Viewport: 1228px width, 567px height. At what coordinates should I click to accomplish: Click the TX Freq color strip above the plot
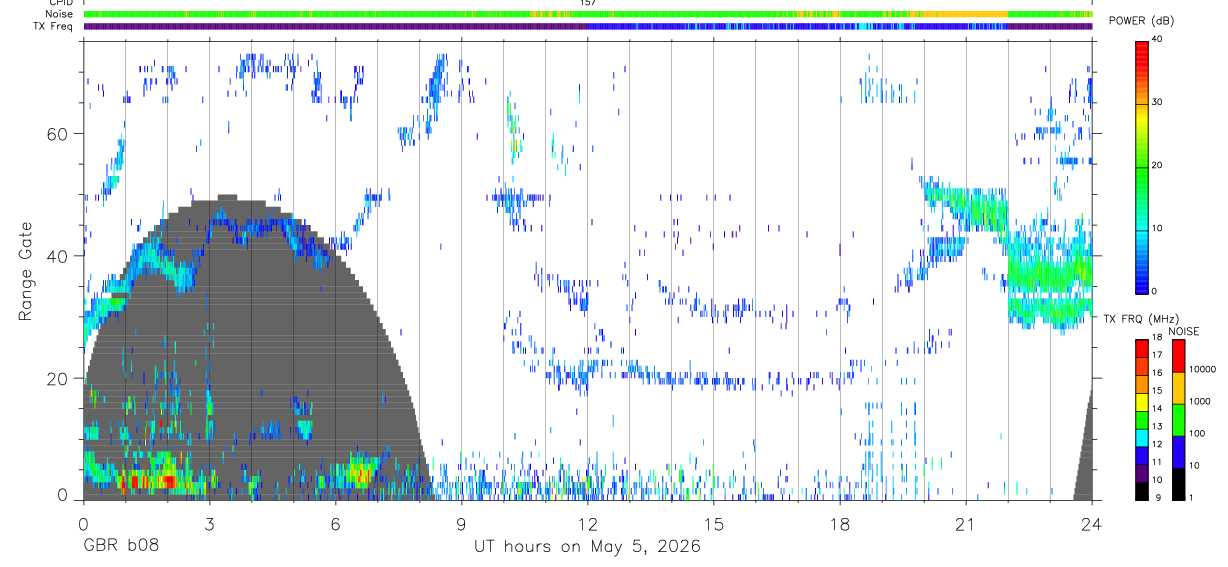tap(588, 26)
